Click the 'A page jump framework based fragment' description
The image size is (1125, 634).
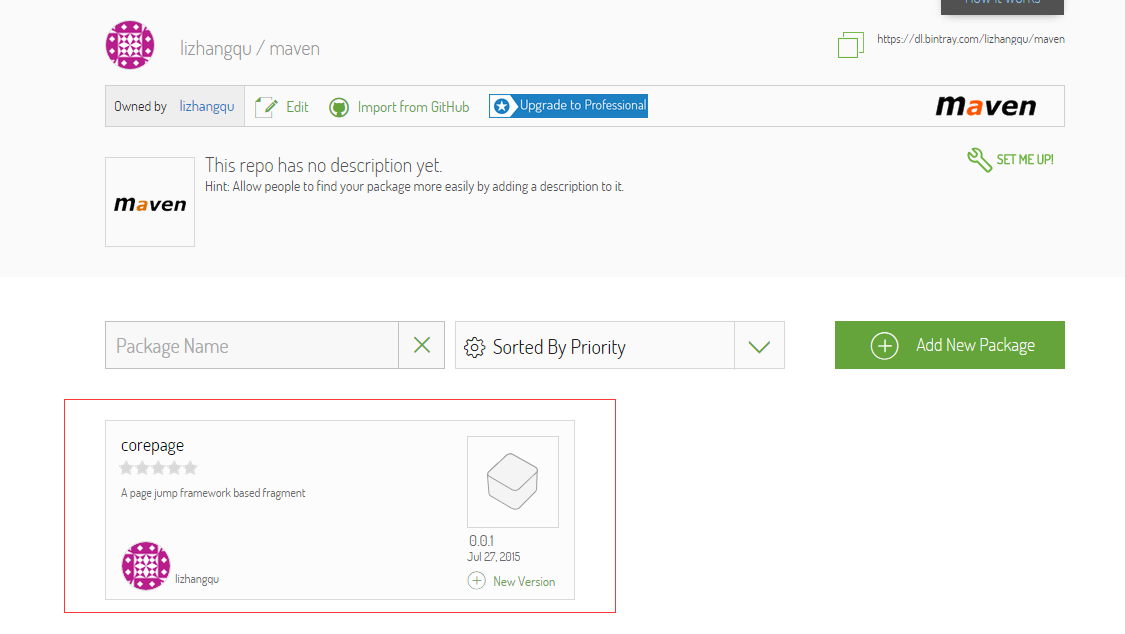coord(213,493)
